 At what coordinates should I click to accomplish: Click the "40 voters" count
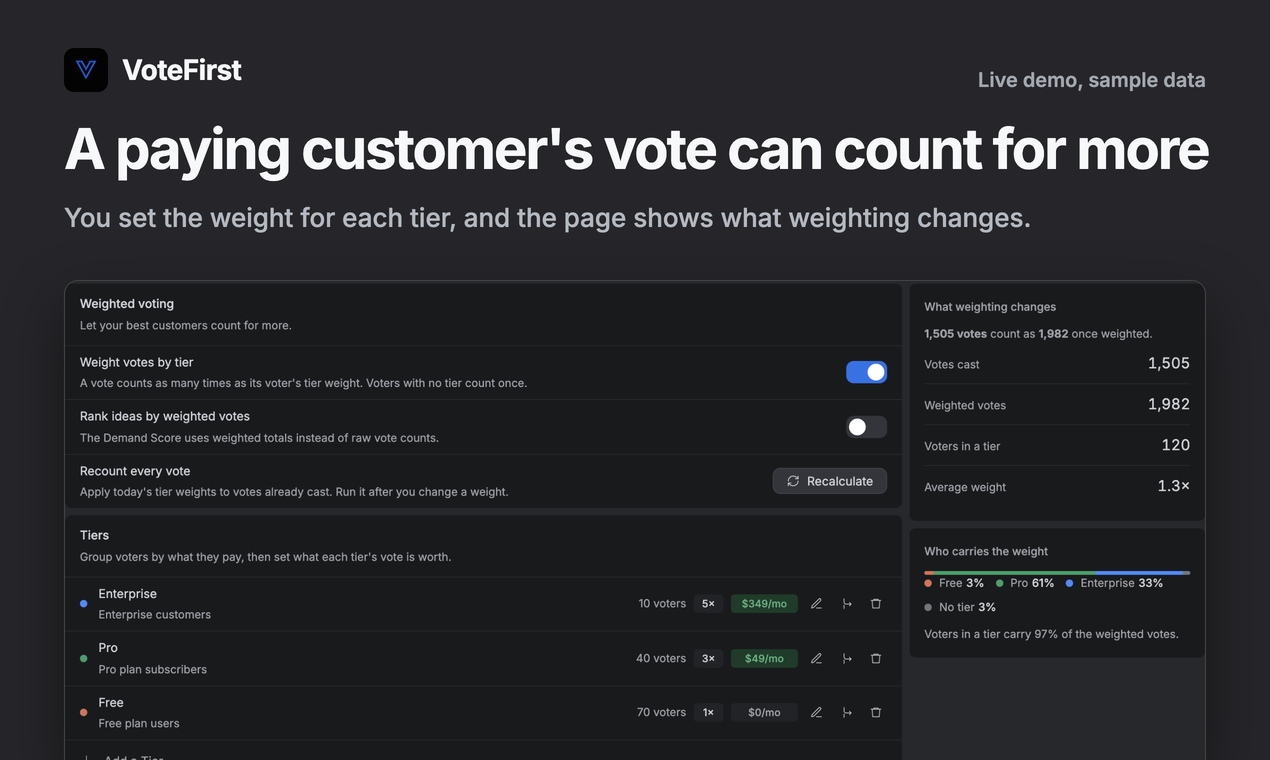661,658
